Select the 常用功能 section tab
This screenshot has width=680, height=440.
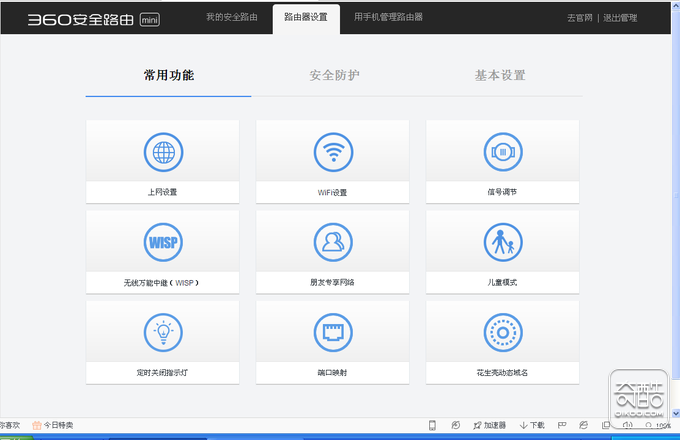169,75
